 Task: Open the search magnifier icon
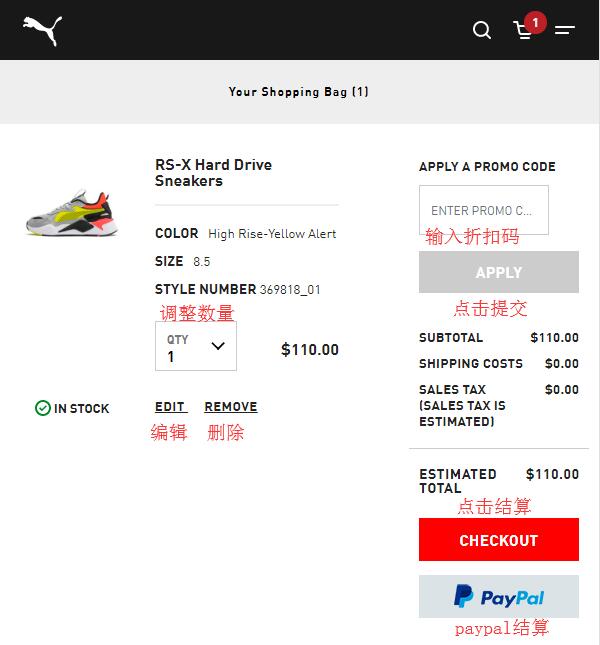[482, 30]
